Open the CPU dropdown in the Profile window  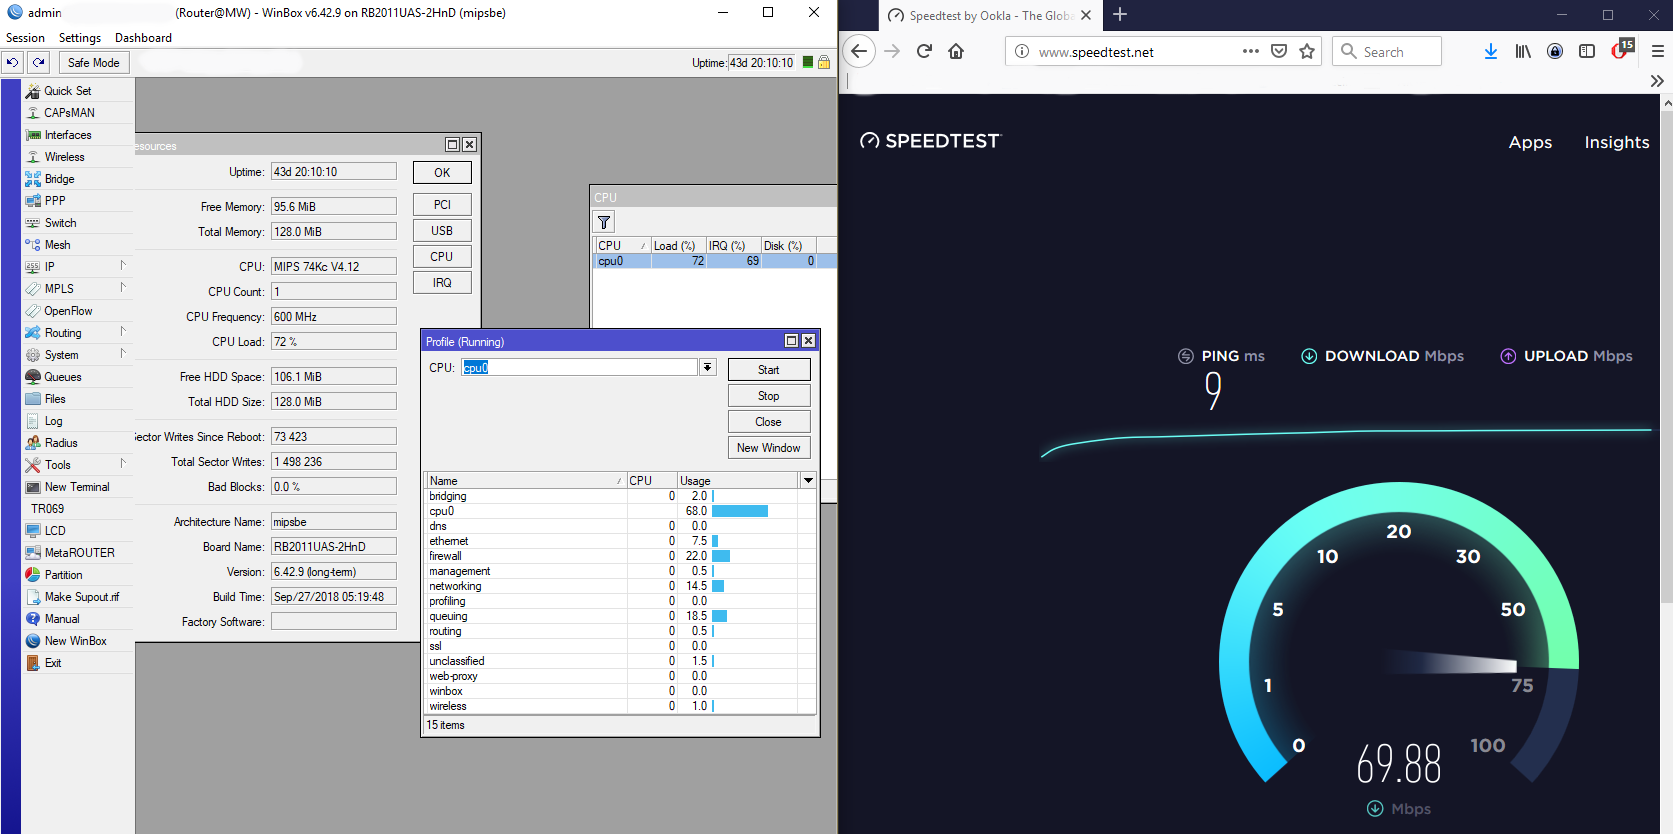click(707, 368)
